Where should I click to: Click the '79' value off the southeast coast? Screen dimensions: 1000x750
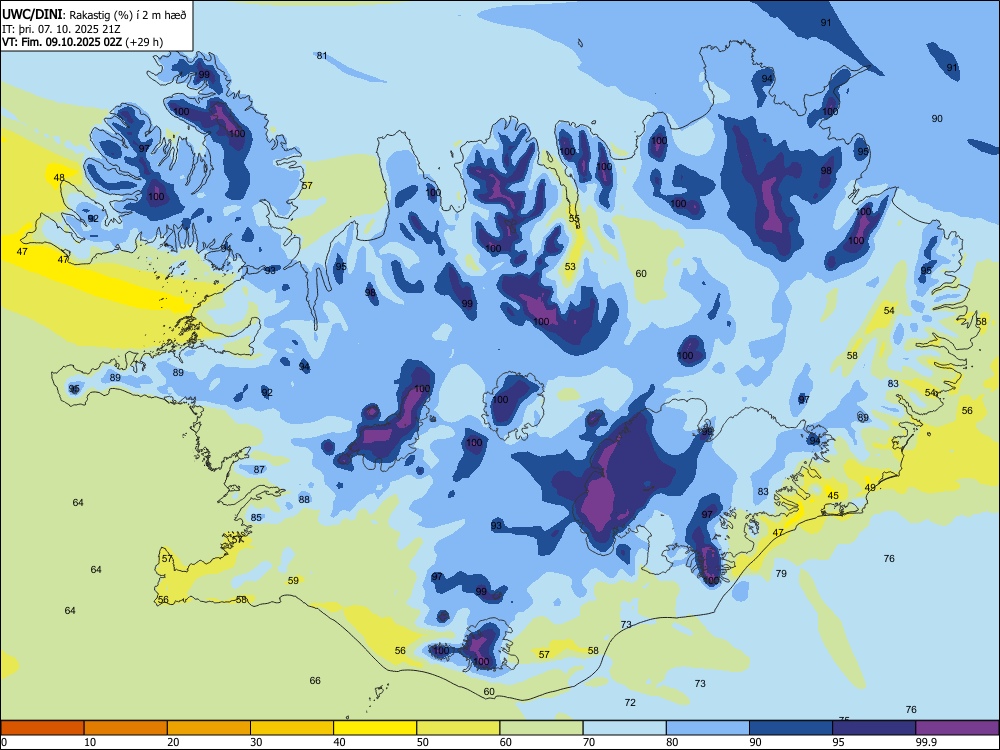[781, 573]
